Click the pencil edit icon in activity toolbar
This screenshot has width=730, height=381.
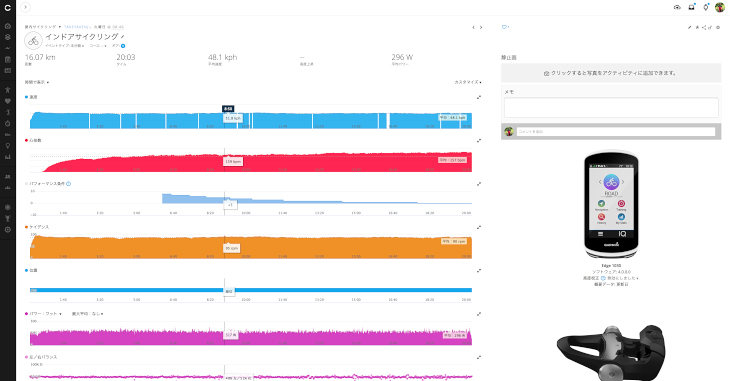(689, 27)
